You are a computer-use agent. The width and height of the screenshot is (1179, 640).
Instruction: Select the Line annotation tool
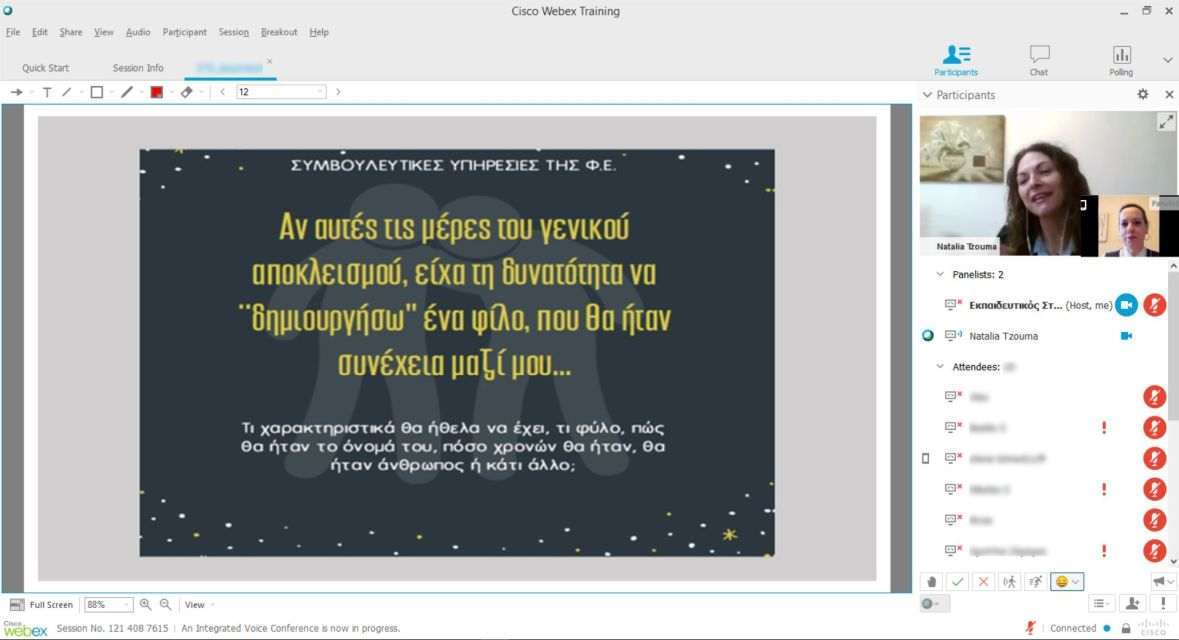pyautogui.click(x=67, y=92)
